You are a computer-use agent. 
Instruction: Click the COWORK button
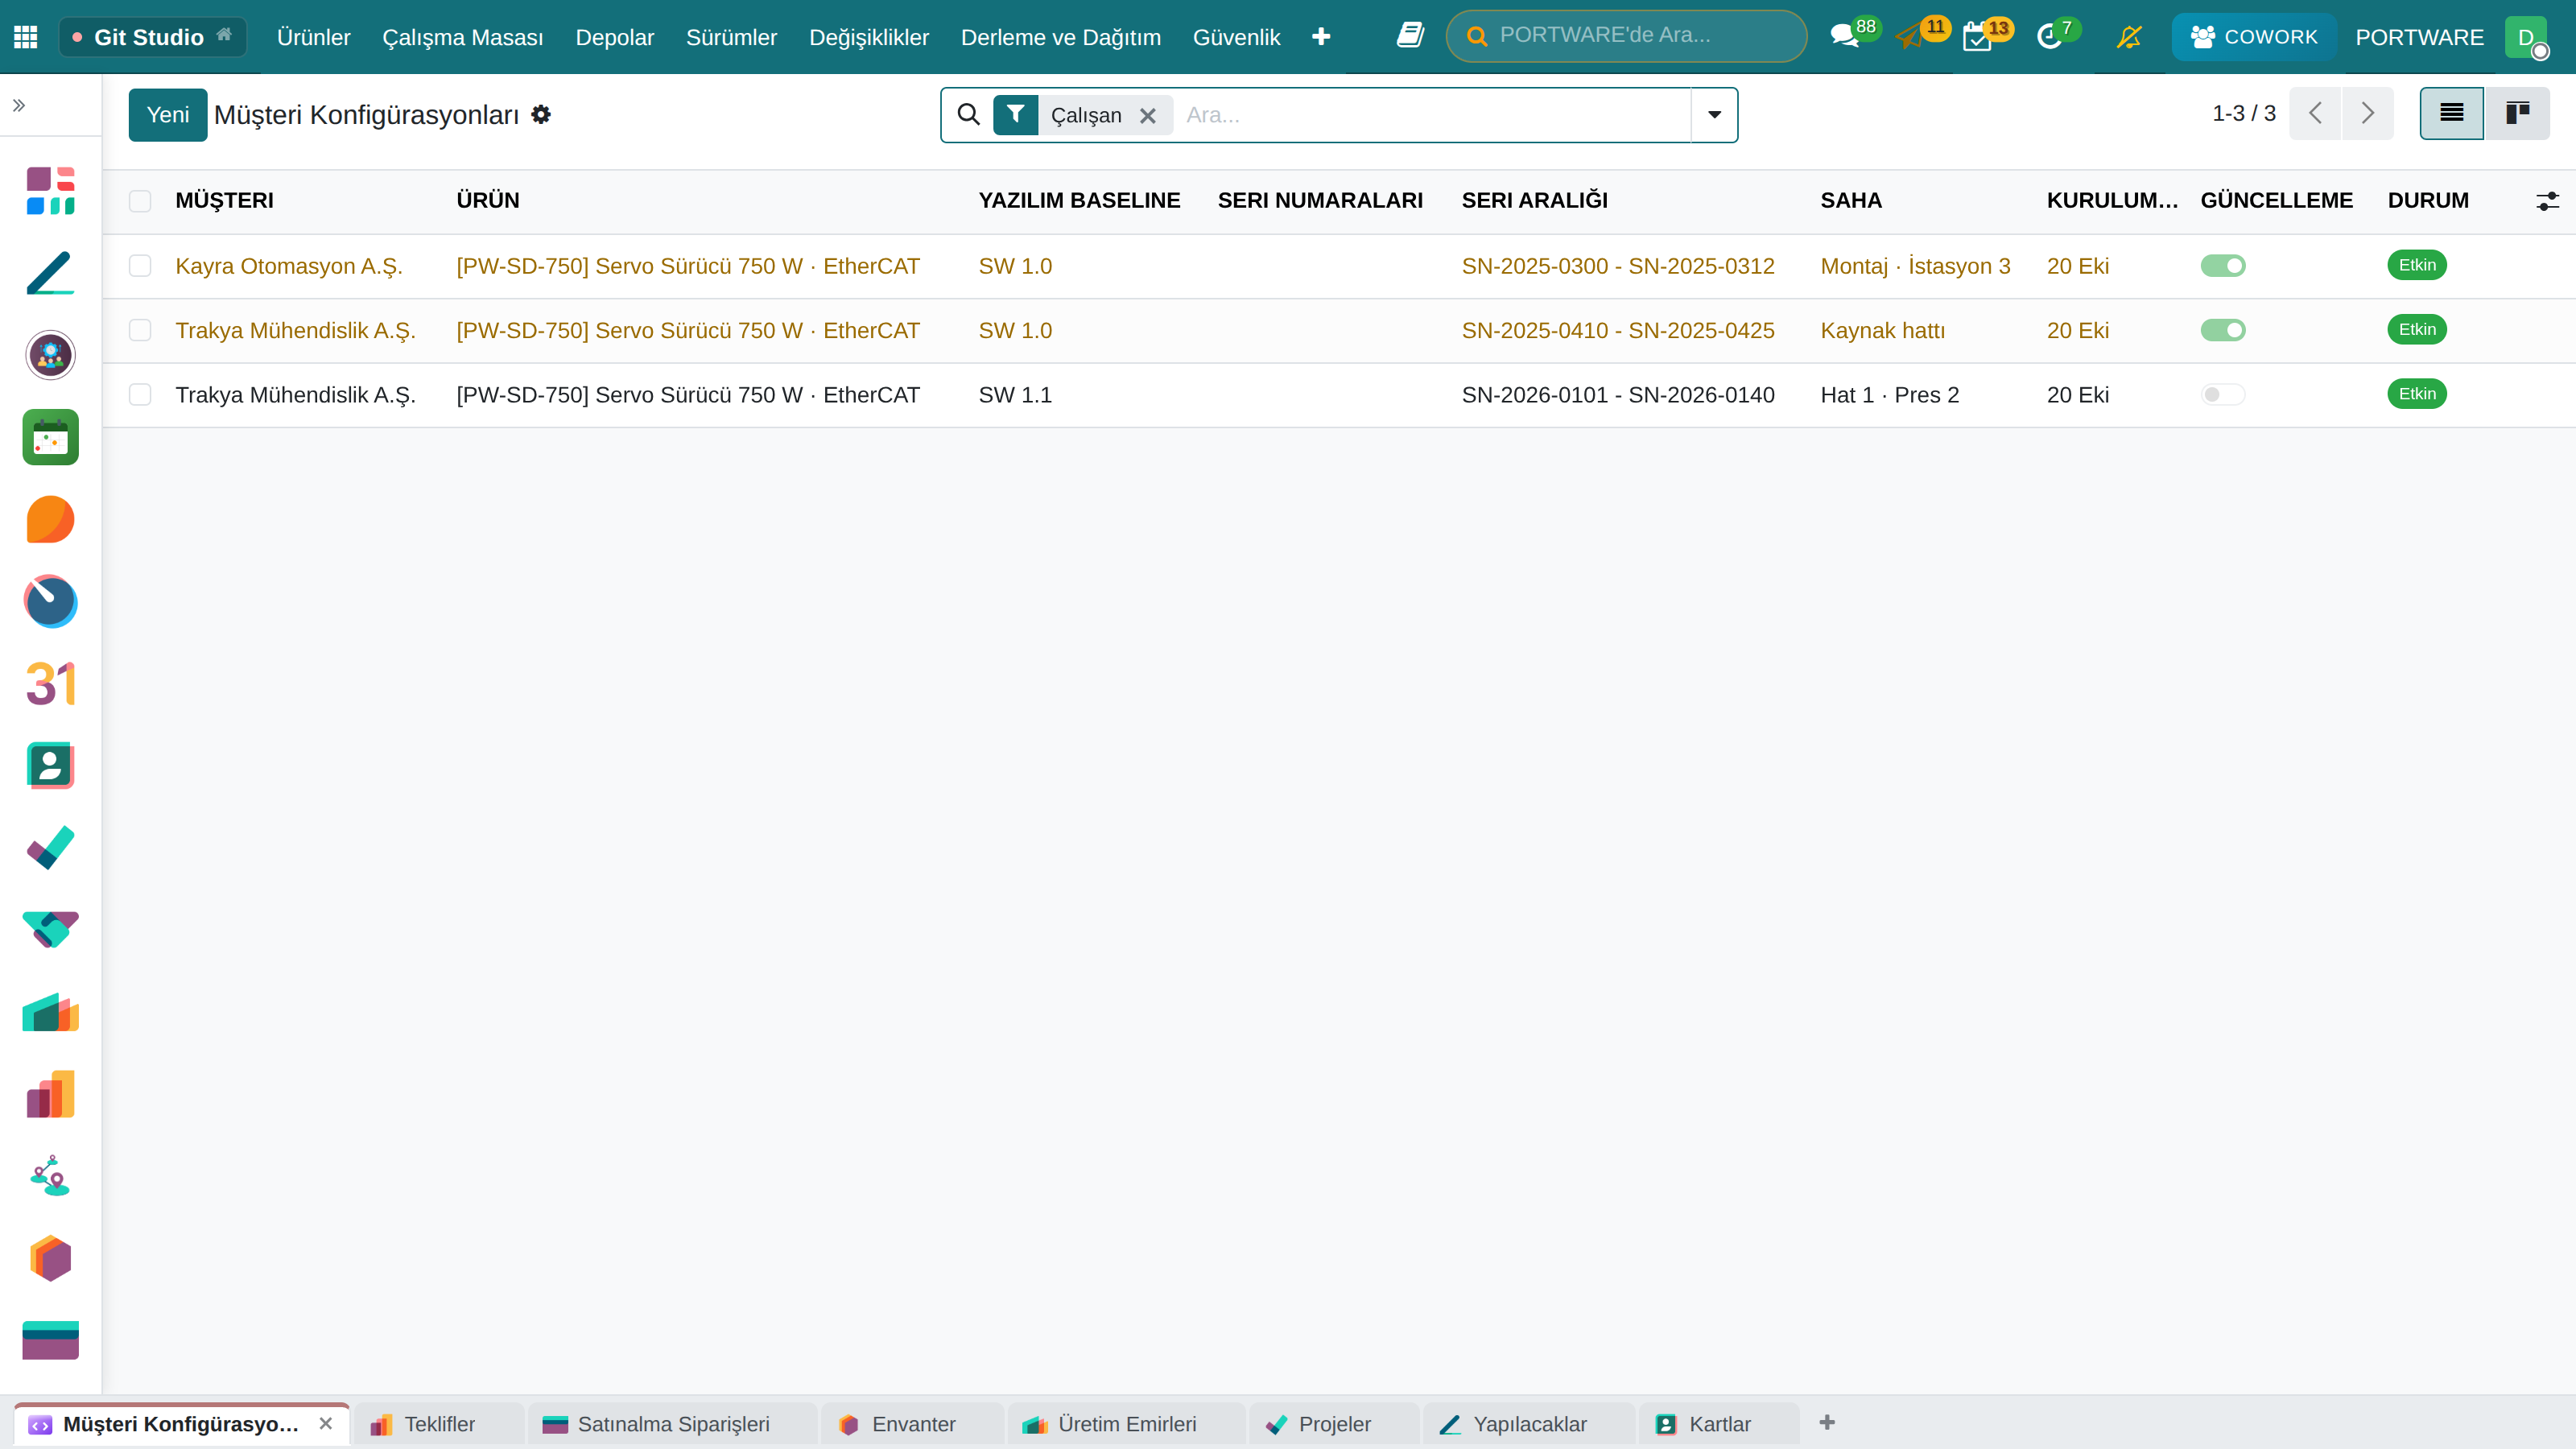pyautogui.click(x=2254, y=37)
